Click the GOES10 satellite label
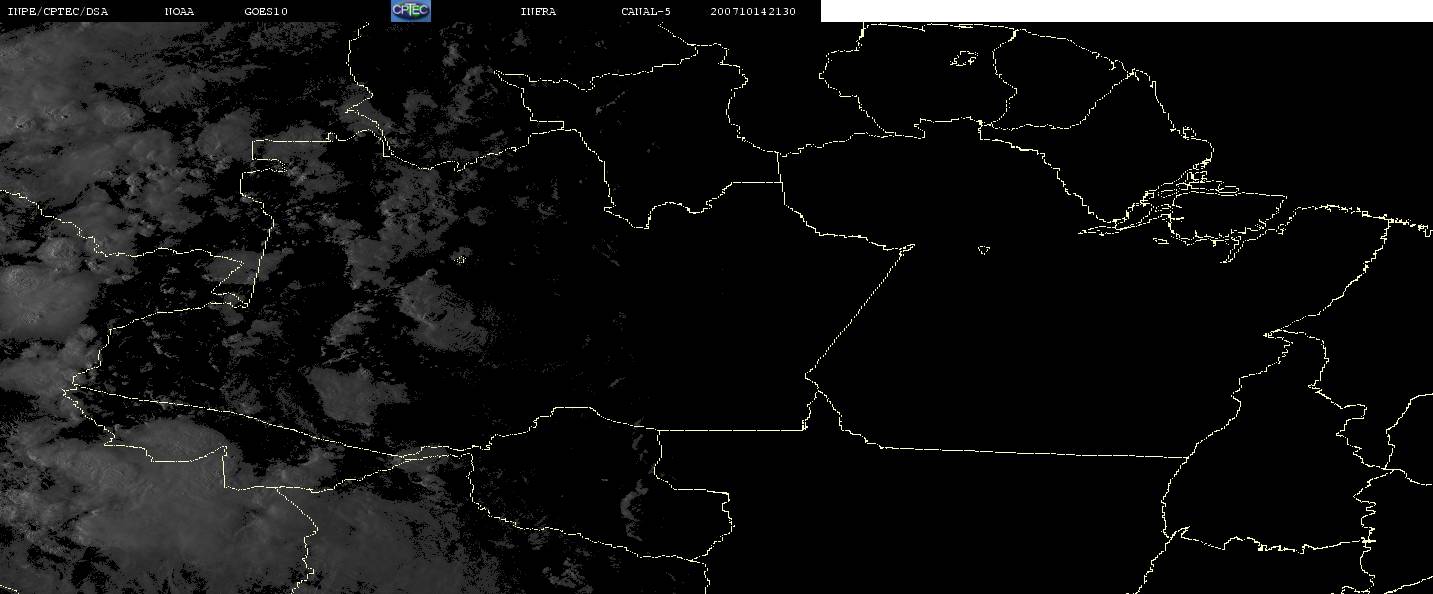This screenshot has width=1433, height=594. click(266, 12)
